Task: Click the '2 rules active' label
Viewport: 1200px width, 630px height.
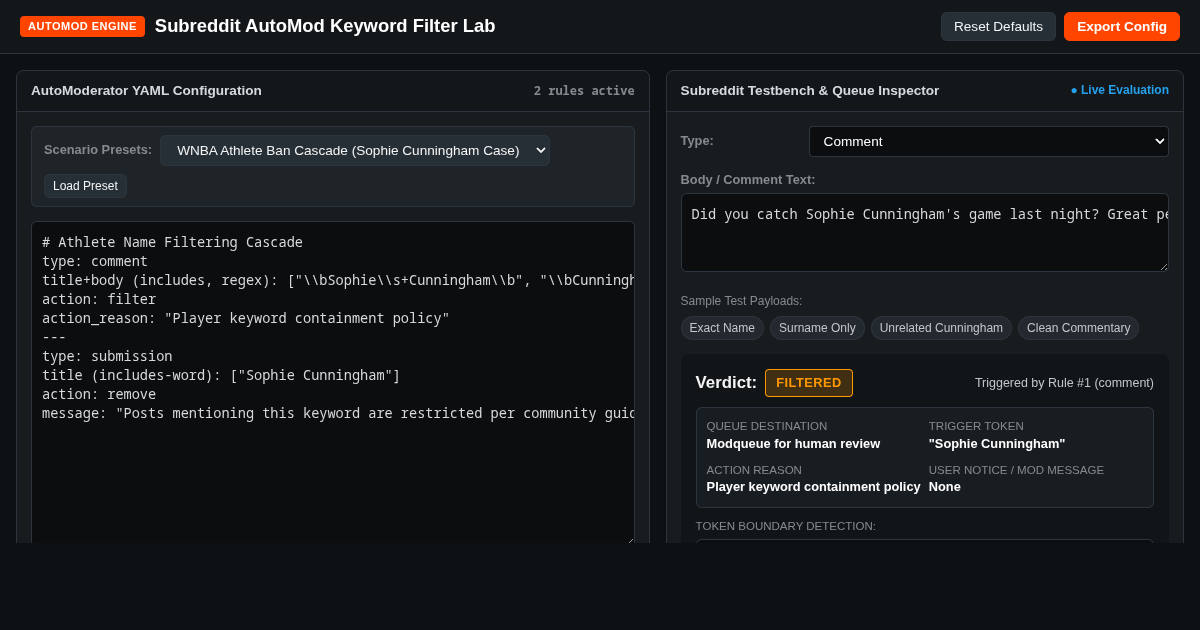Action: click(x=584, y=91)
